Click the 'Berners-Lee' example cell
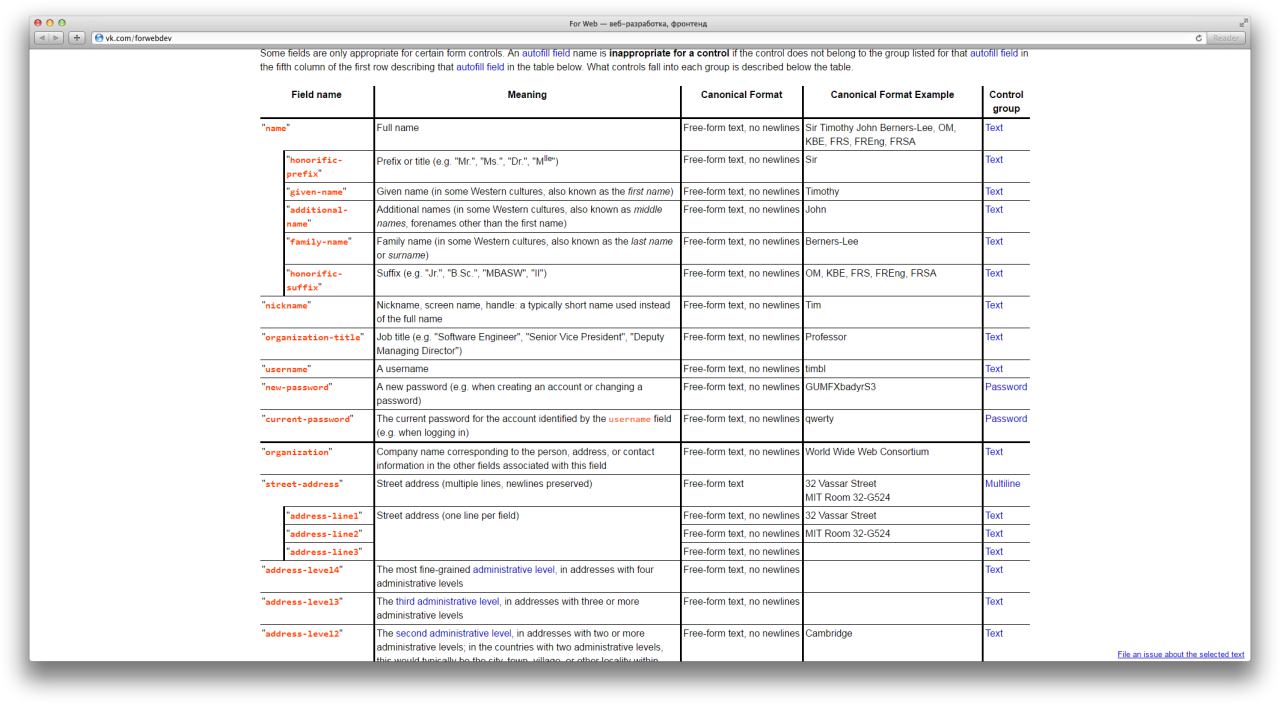Screen dimensions: 1280x704 click(x=892, y=248)
